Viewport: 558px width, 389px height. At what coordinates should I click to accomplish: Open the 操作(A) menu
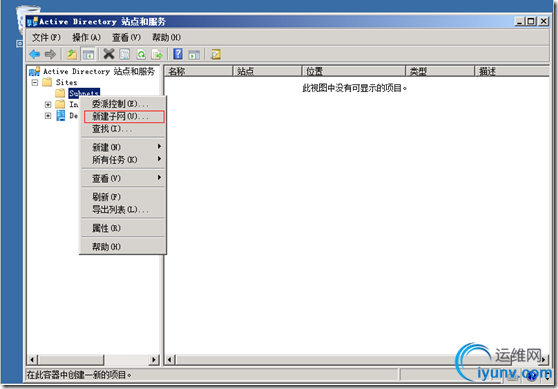coord(86,37)
